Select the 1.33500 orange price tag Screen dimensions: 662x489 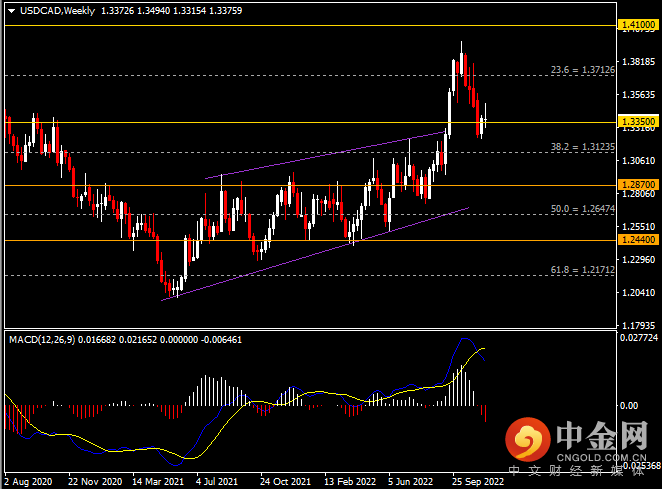(637, 122)
